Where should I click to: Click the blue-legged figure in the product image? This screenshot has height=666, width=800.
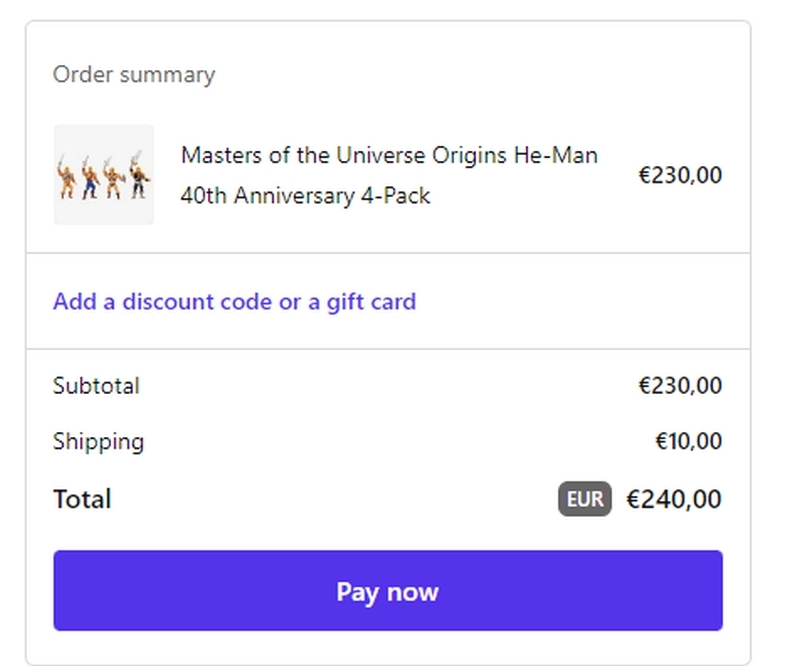tap(90, 178)
